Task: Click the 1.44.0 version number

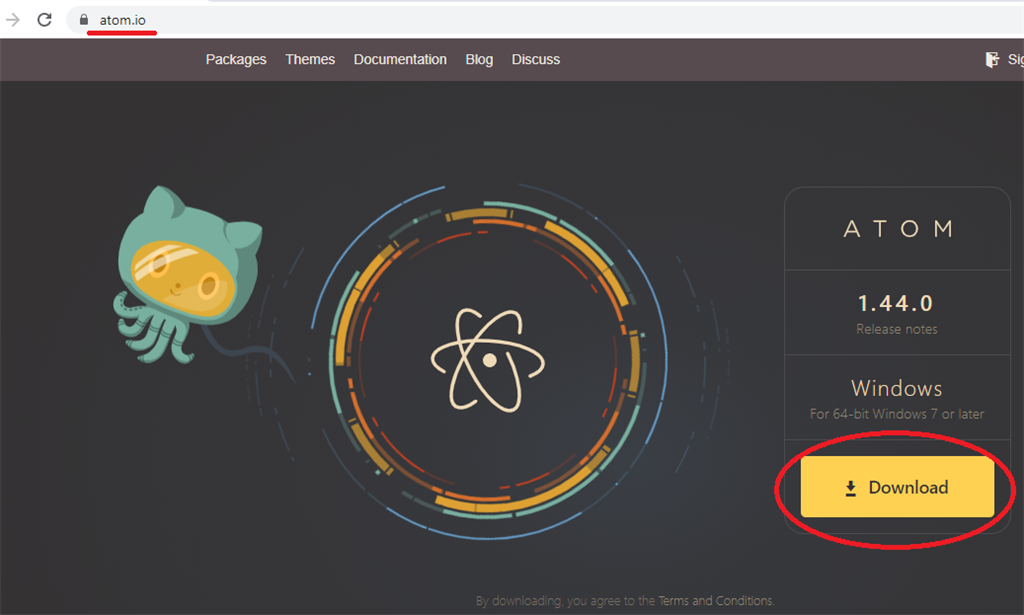Action: 896,304
